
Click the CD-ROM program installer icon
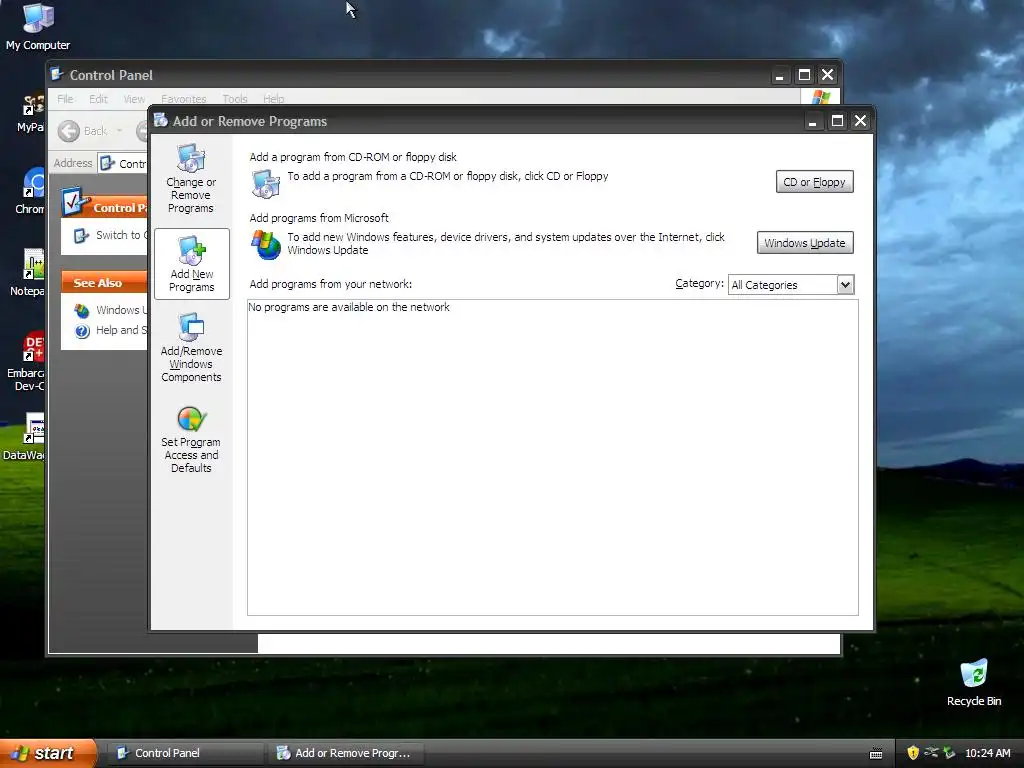click(266, 184)
